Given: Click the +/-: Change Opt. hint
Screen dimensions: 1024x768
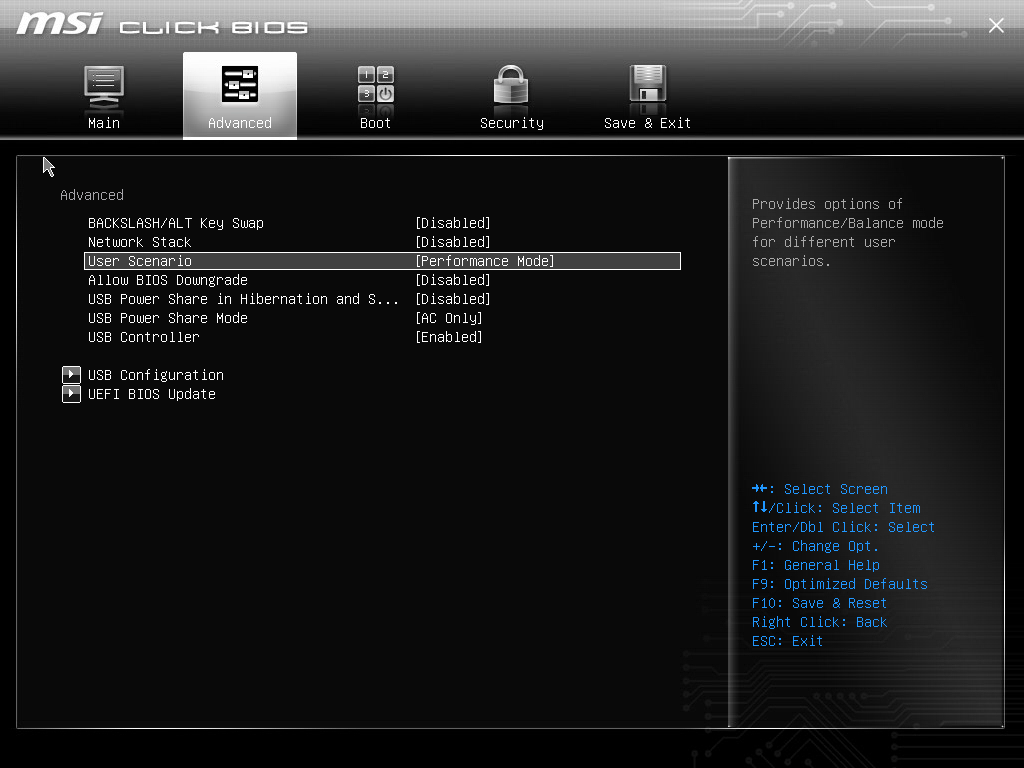Looking at the screenshot, I should tap(815, 546).
